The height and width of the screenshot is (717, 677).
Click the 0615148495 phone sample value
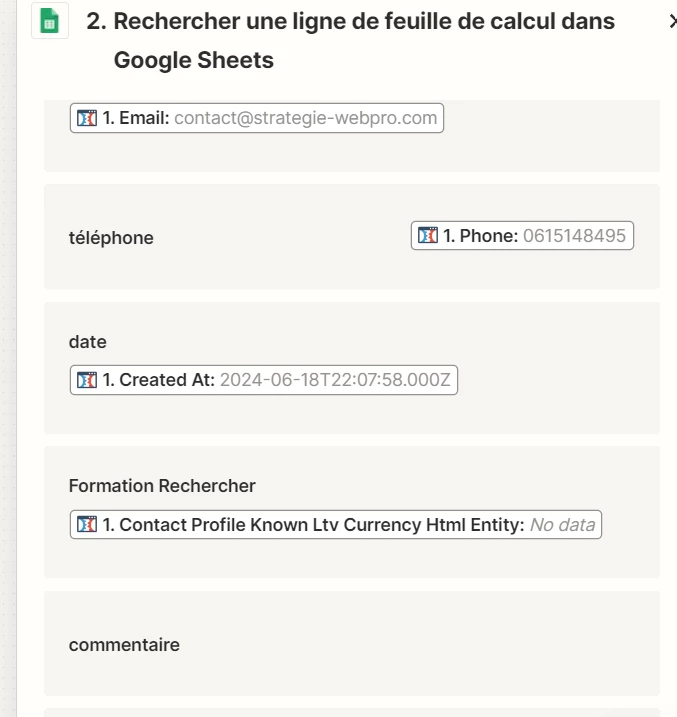(574, 236)
